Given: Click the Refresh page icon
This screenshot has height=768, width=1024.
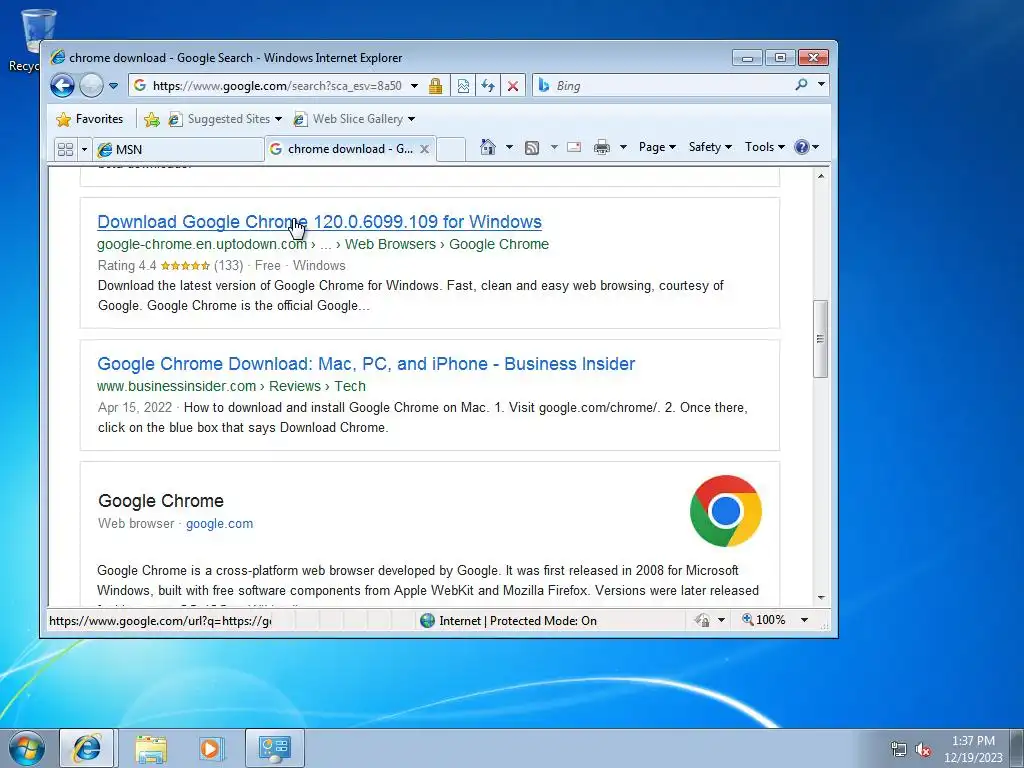Looking at the screenshot, I should [x=488, y=86].
